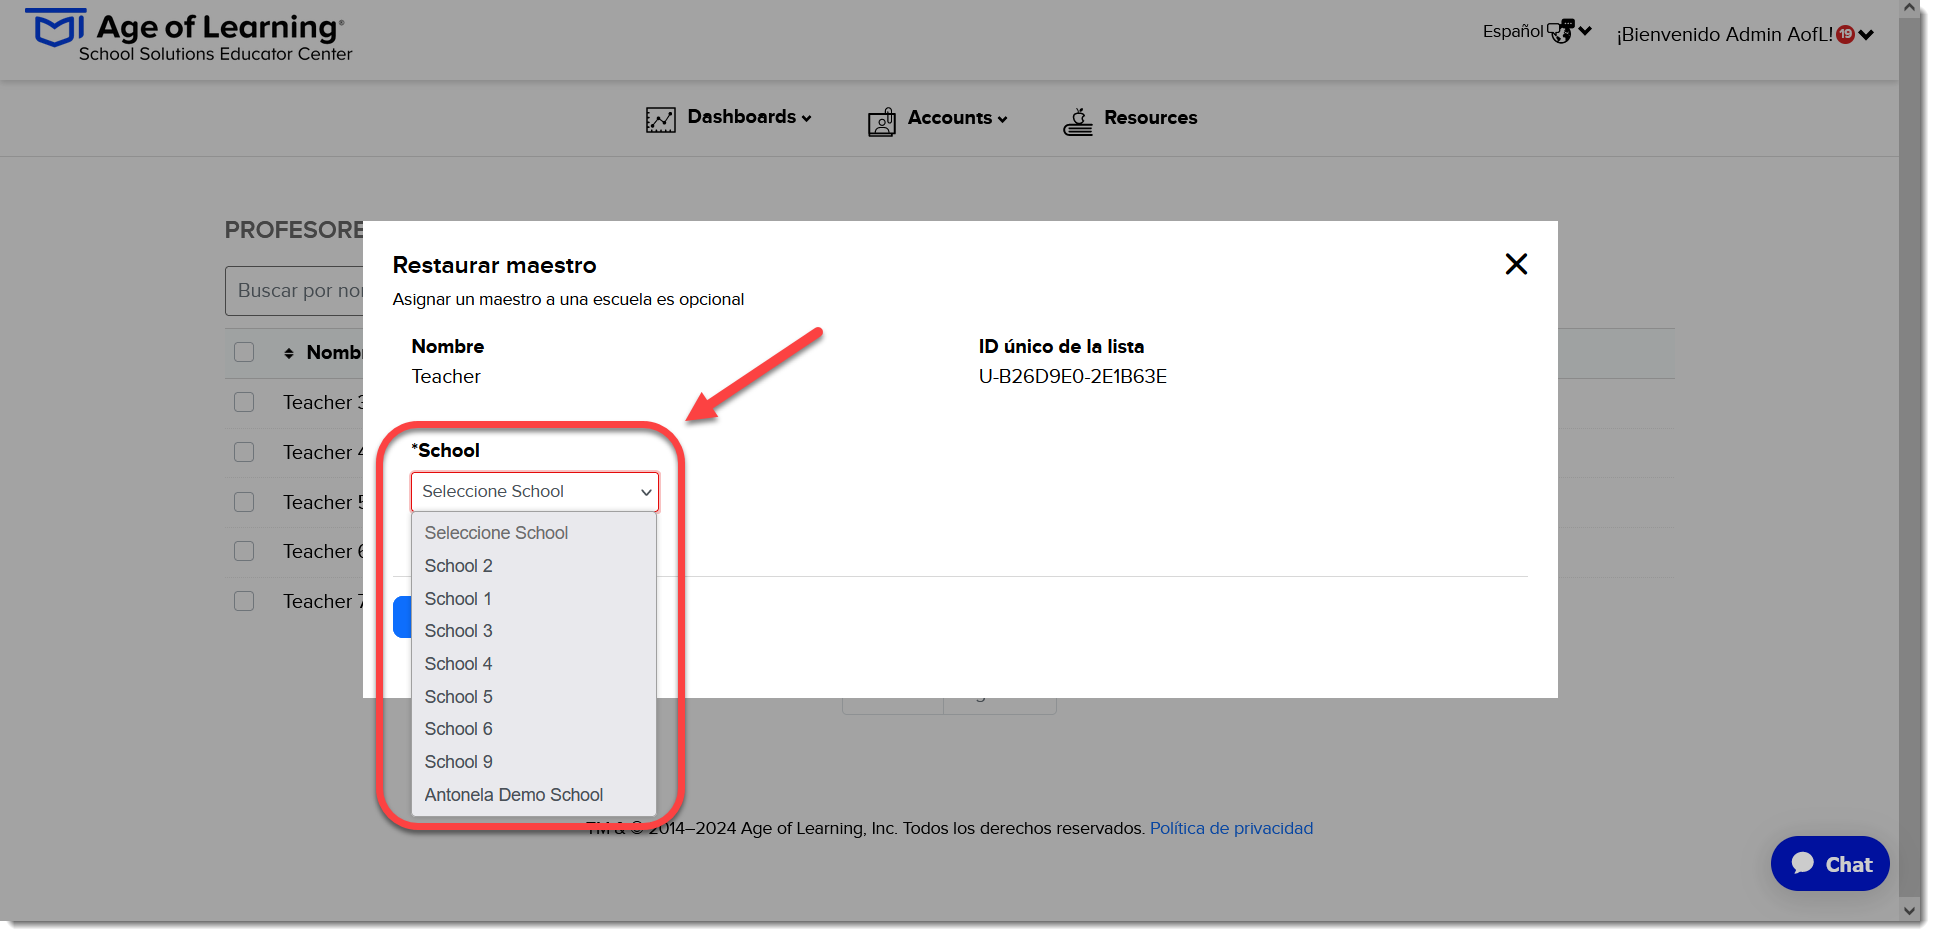
Task: Open the Resources stamp icon
Action: 1078,122
